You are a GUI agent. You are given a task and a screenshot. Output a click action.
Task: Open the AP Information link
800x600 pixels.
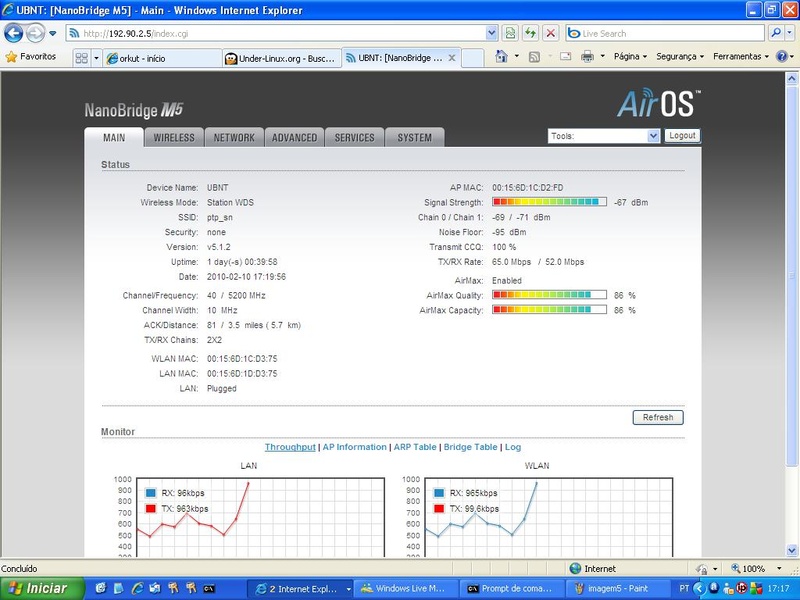[355, 447]
